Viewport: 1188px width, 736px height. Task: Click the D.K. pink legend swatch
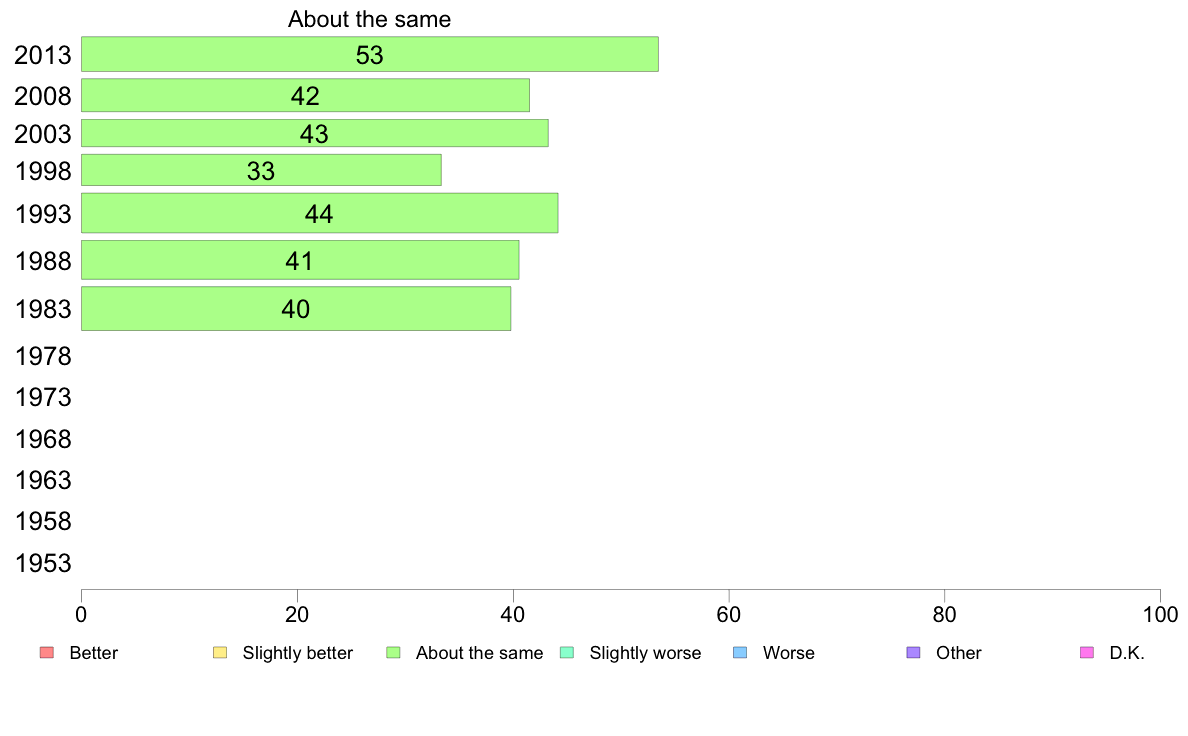(1087, 653)
